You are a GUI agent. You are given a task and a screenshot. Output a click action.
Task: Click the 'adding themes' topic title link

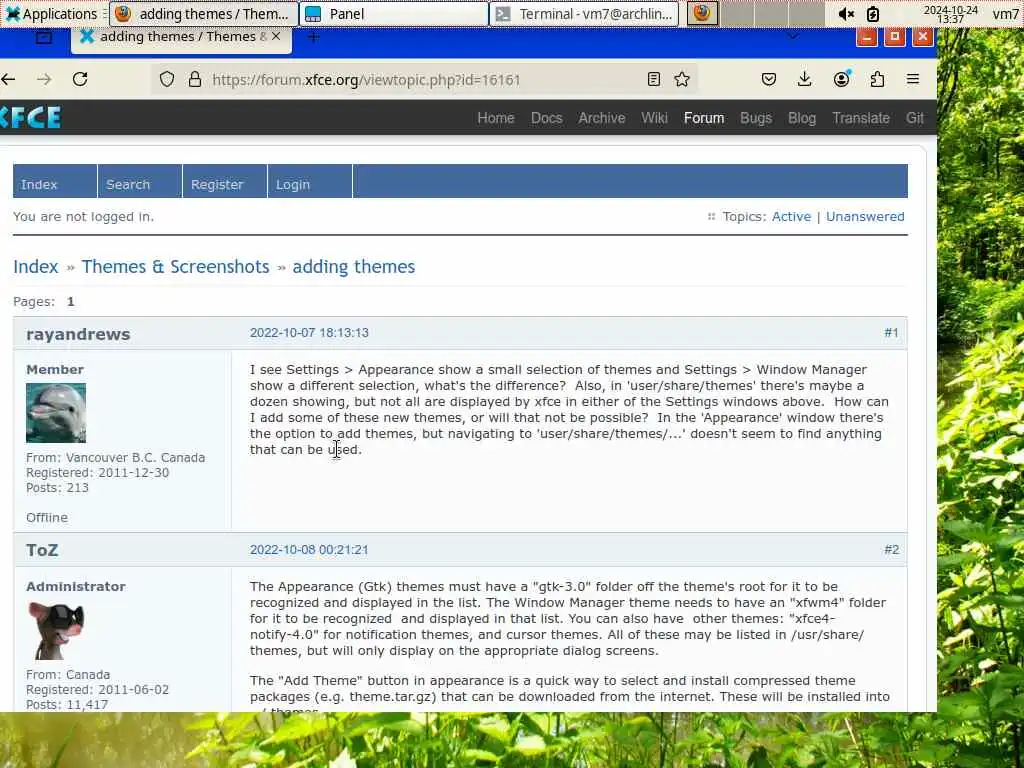point(353,266)
